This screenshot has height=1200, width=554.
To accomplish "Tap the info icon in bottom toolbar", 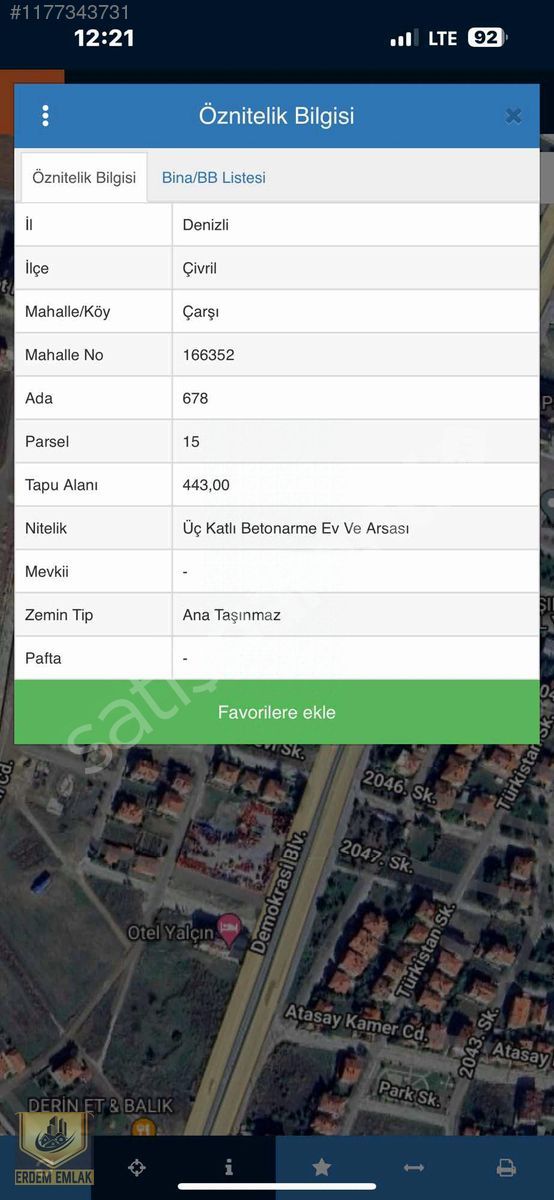I will 229,1167.
